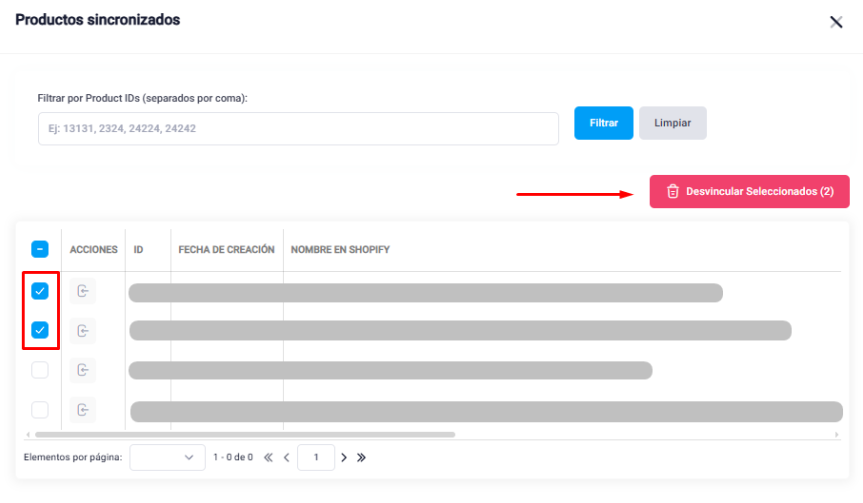The width and height of the screenshot is (863, 503).
Task: Uncheck the first row checkbox
Action: 40,291
